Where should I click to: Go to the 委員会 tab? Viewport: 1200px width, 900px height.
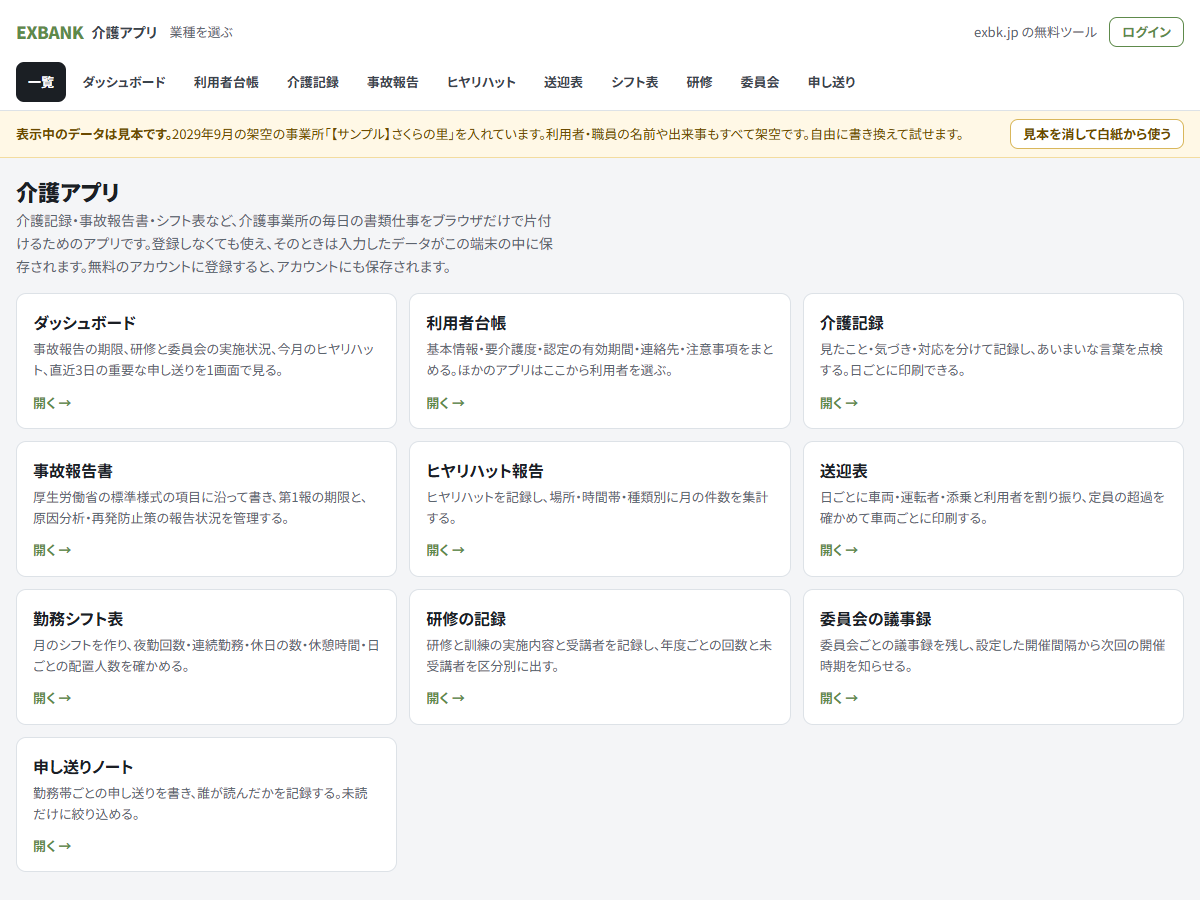[760, 82]
